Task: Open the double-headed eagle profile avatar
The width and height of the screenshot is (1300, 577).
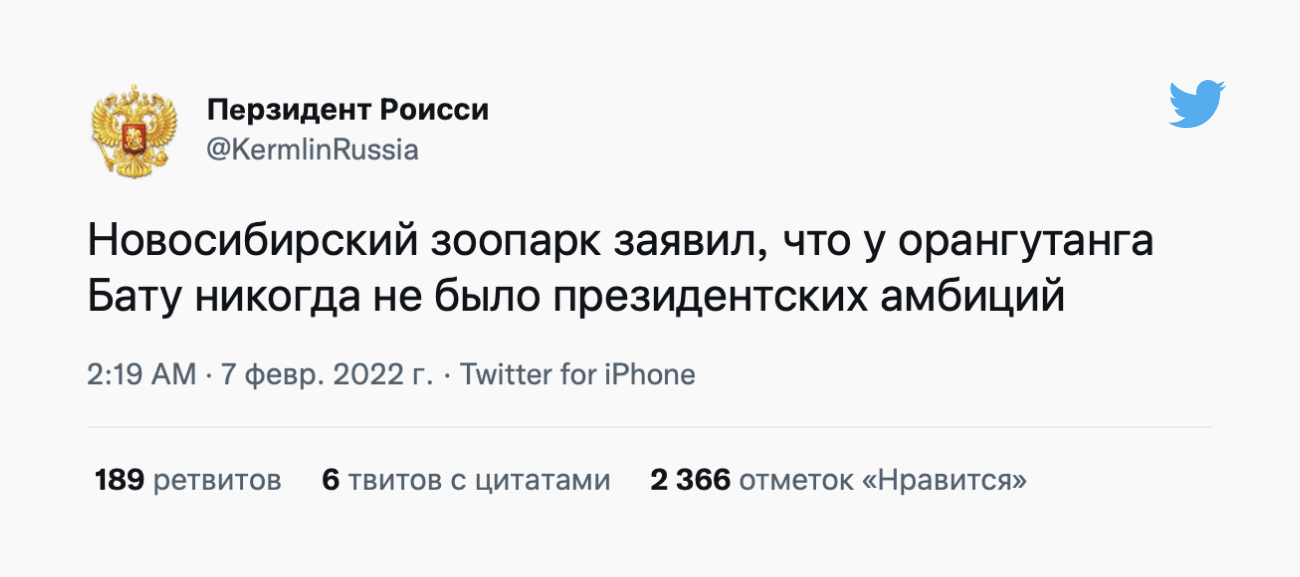Action: (x=135, y=130)
